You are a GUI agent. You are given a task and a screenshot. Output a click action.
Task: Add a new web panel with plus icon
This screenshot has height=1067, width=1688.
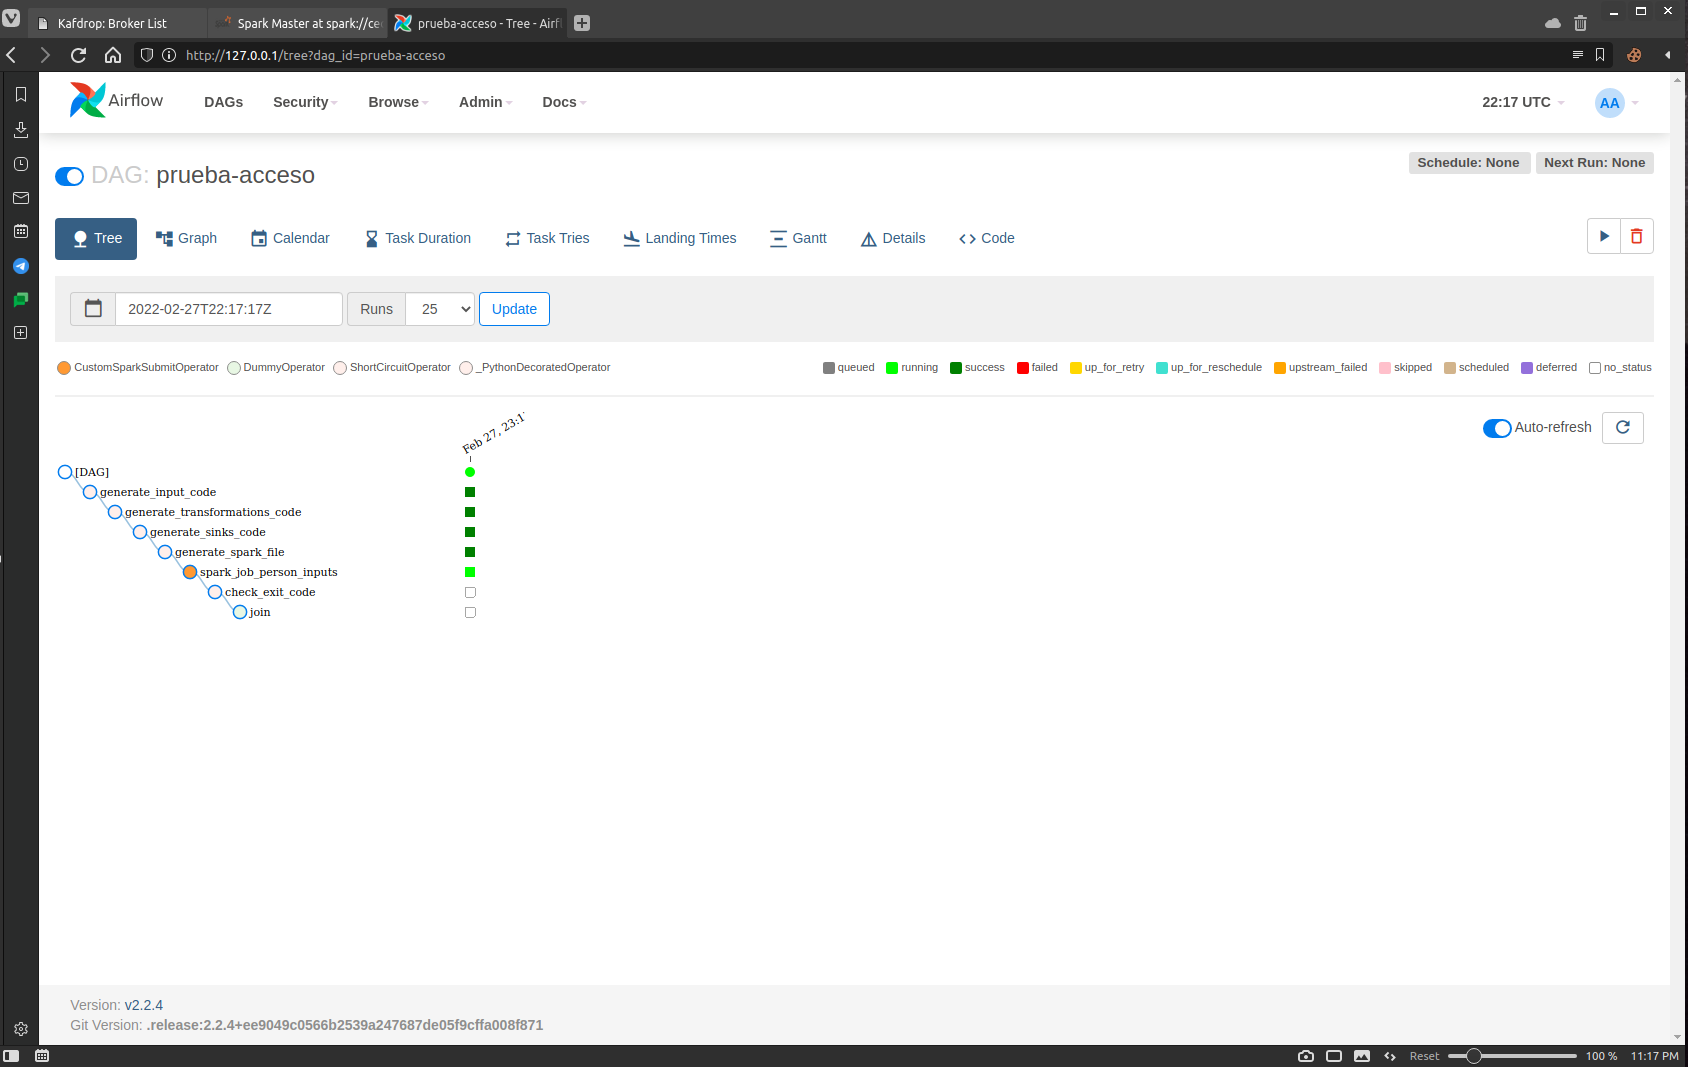pos(20,332)
